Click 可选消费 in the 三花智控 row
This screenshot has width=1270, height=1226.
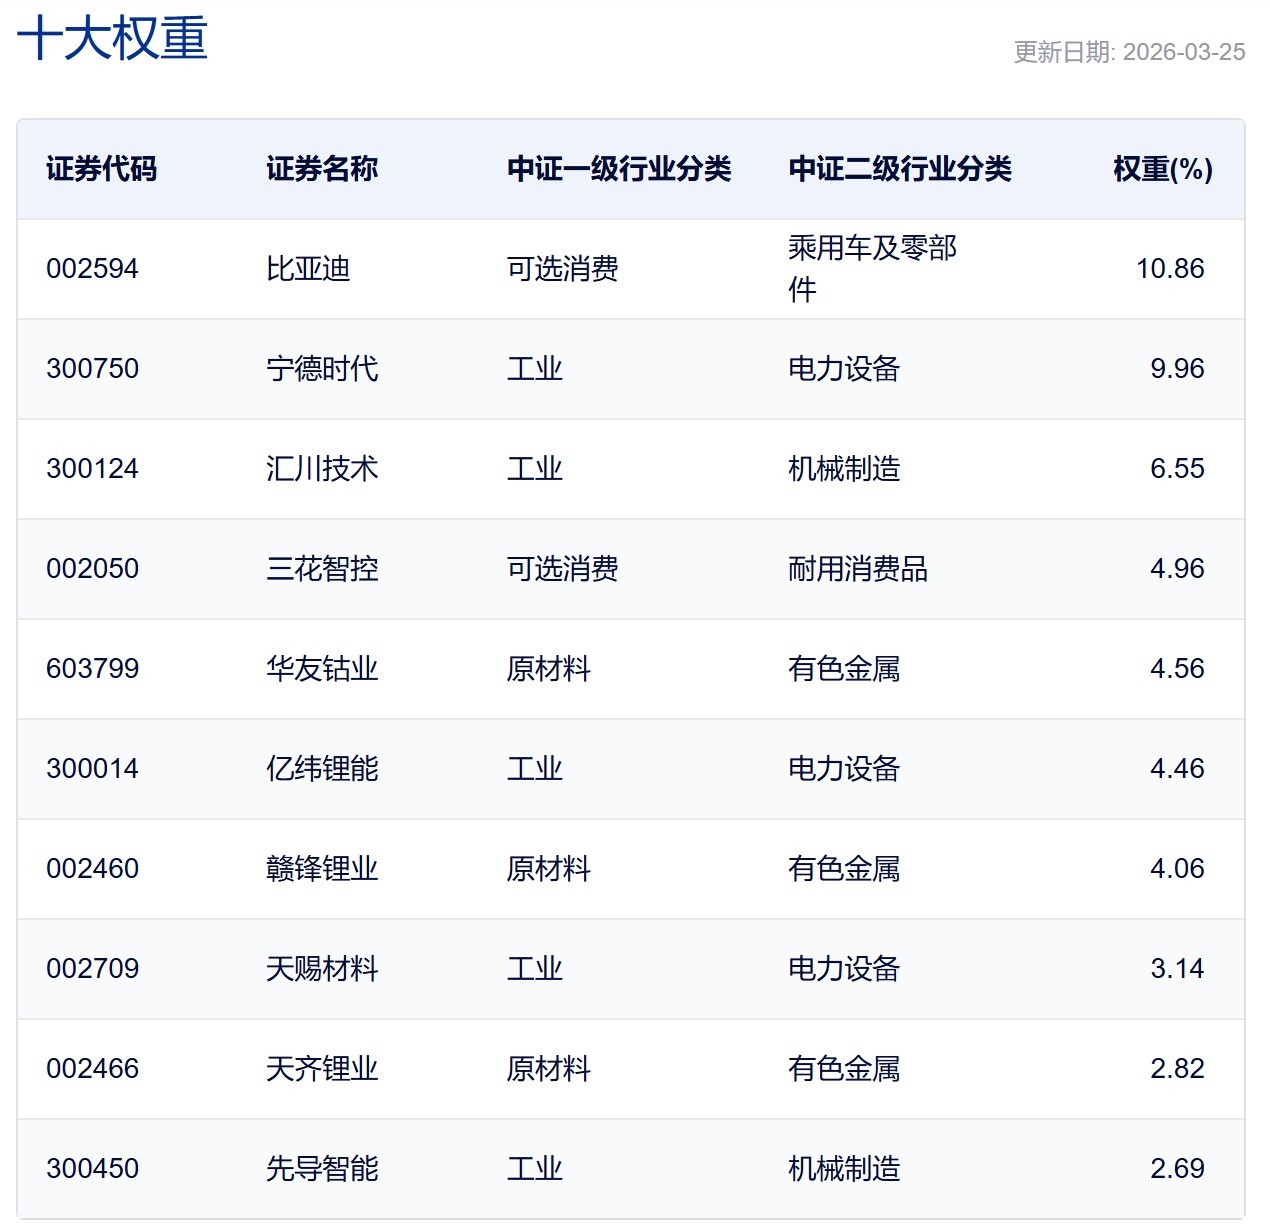point(563,569)
